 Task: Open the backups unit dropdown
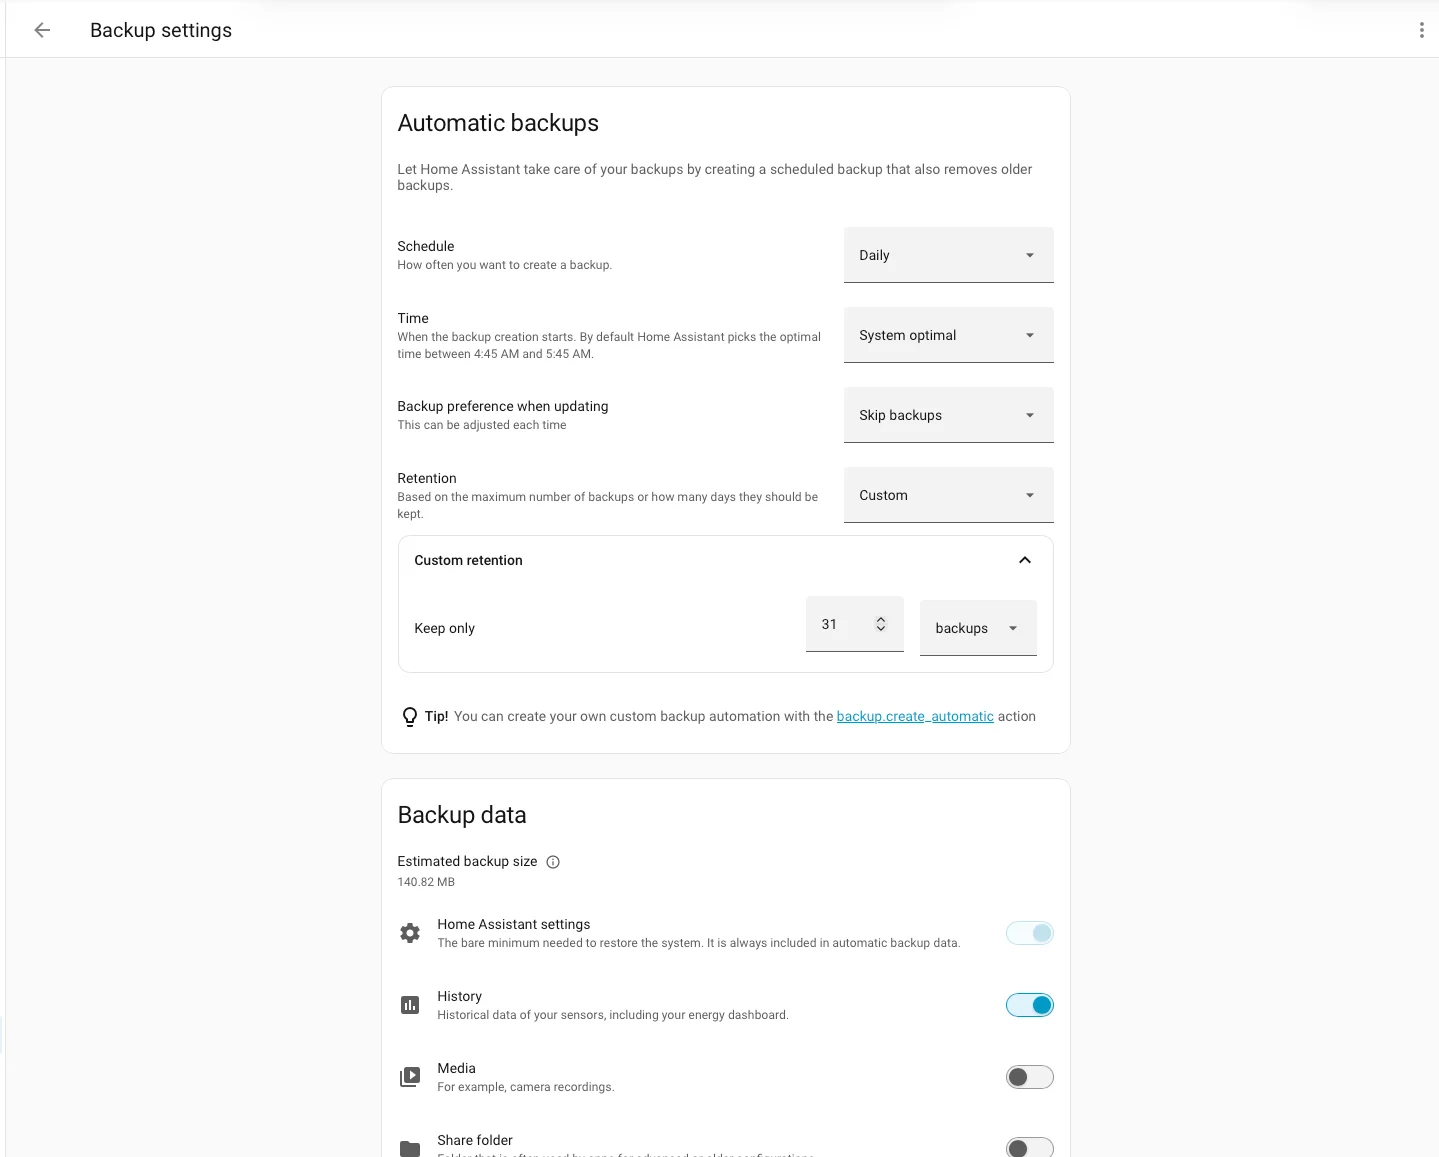[x=978, y=628]
